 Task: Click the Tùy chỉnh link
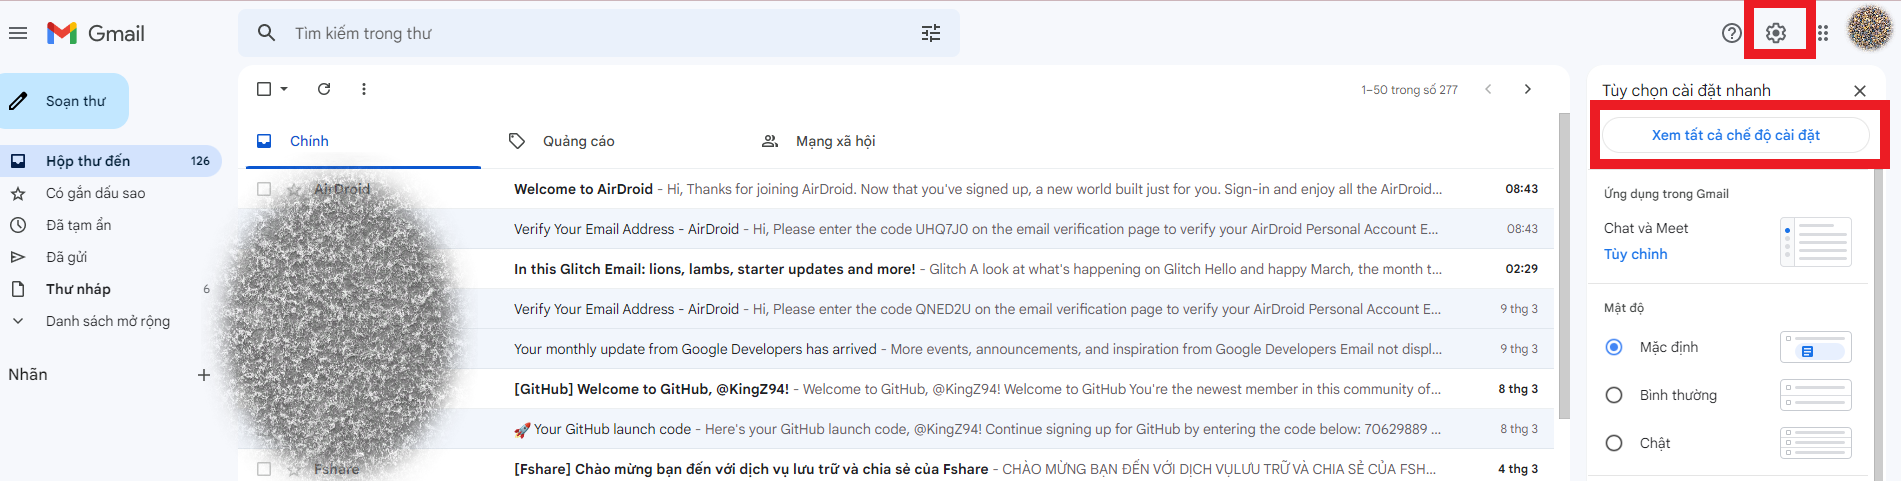pos(1635,254)
